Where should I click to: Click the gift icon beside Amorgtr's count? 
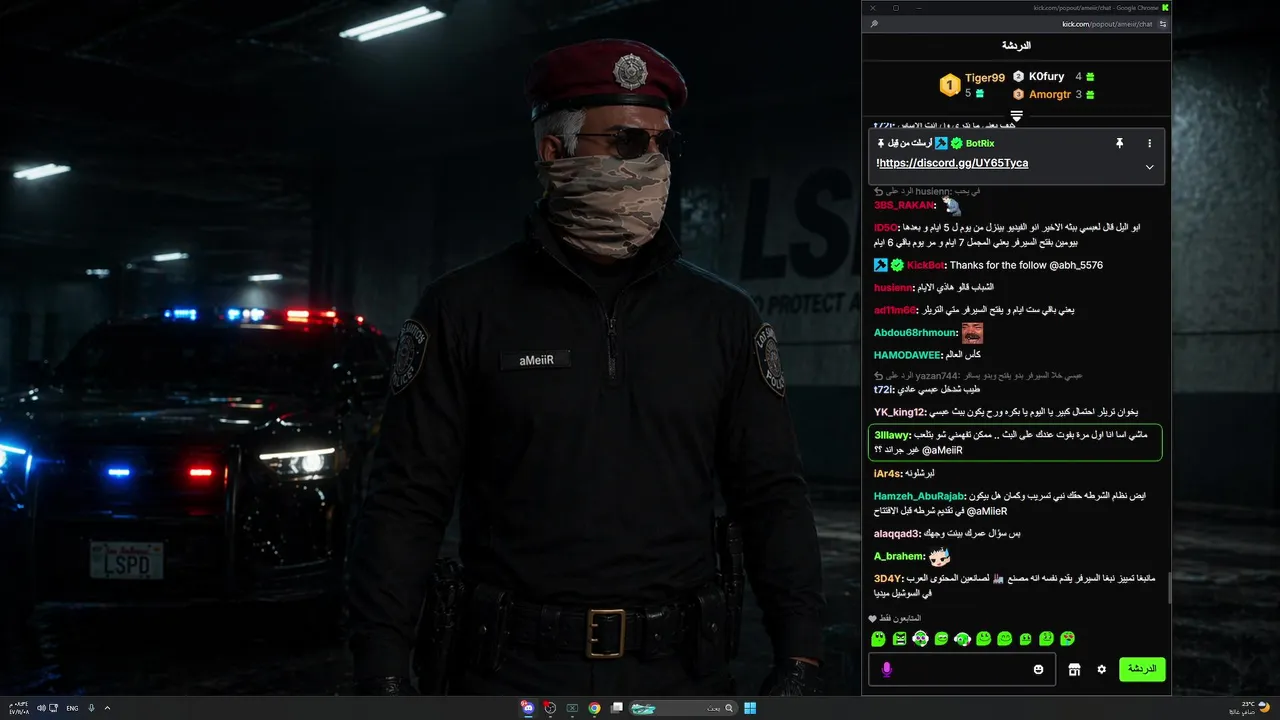point(1090,95)
